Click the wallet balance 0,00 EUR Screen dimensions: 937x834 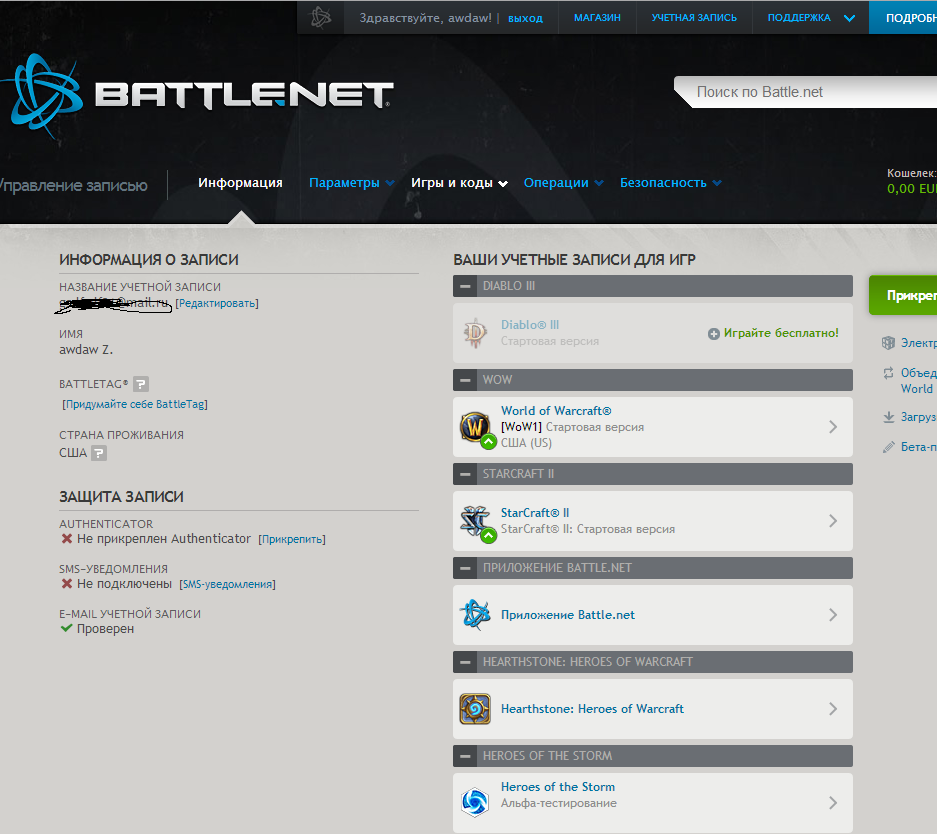point(912,189)
